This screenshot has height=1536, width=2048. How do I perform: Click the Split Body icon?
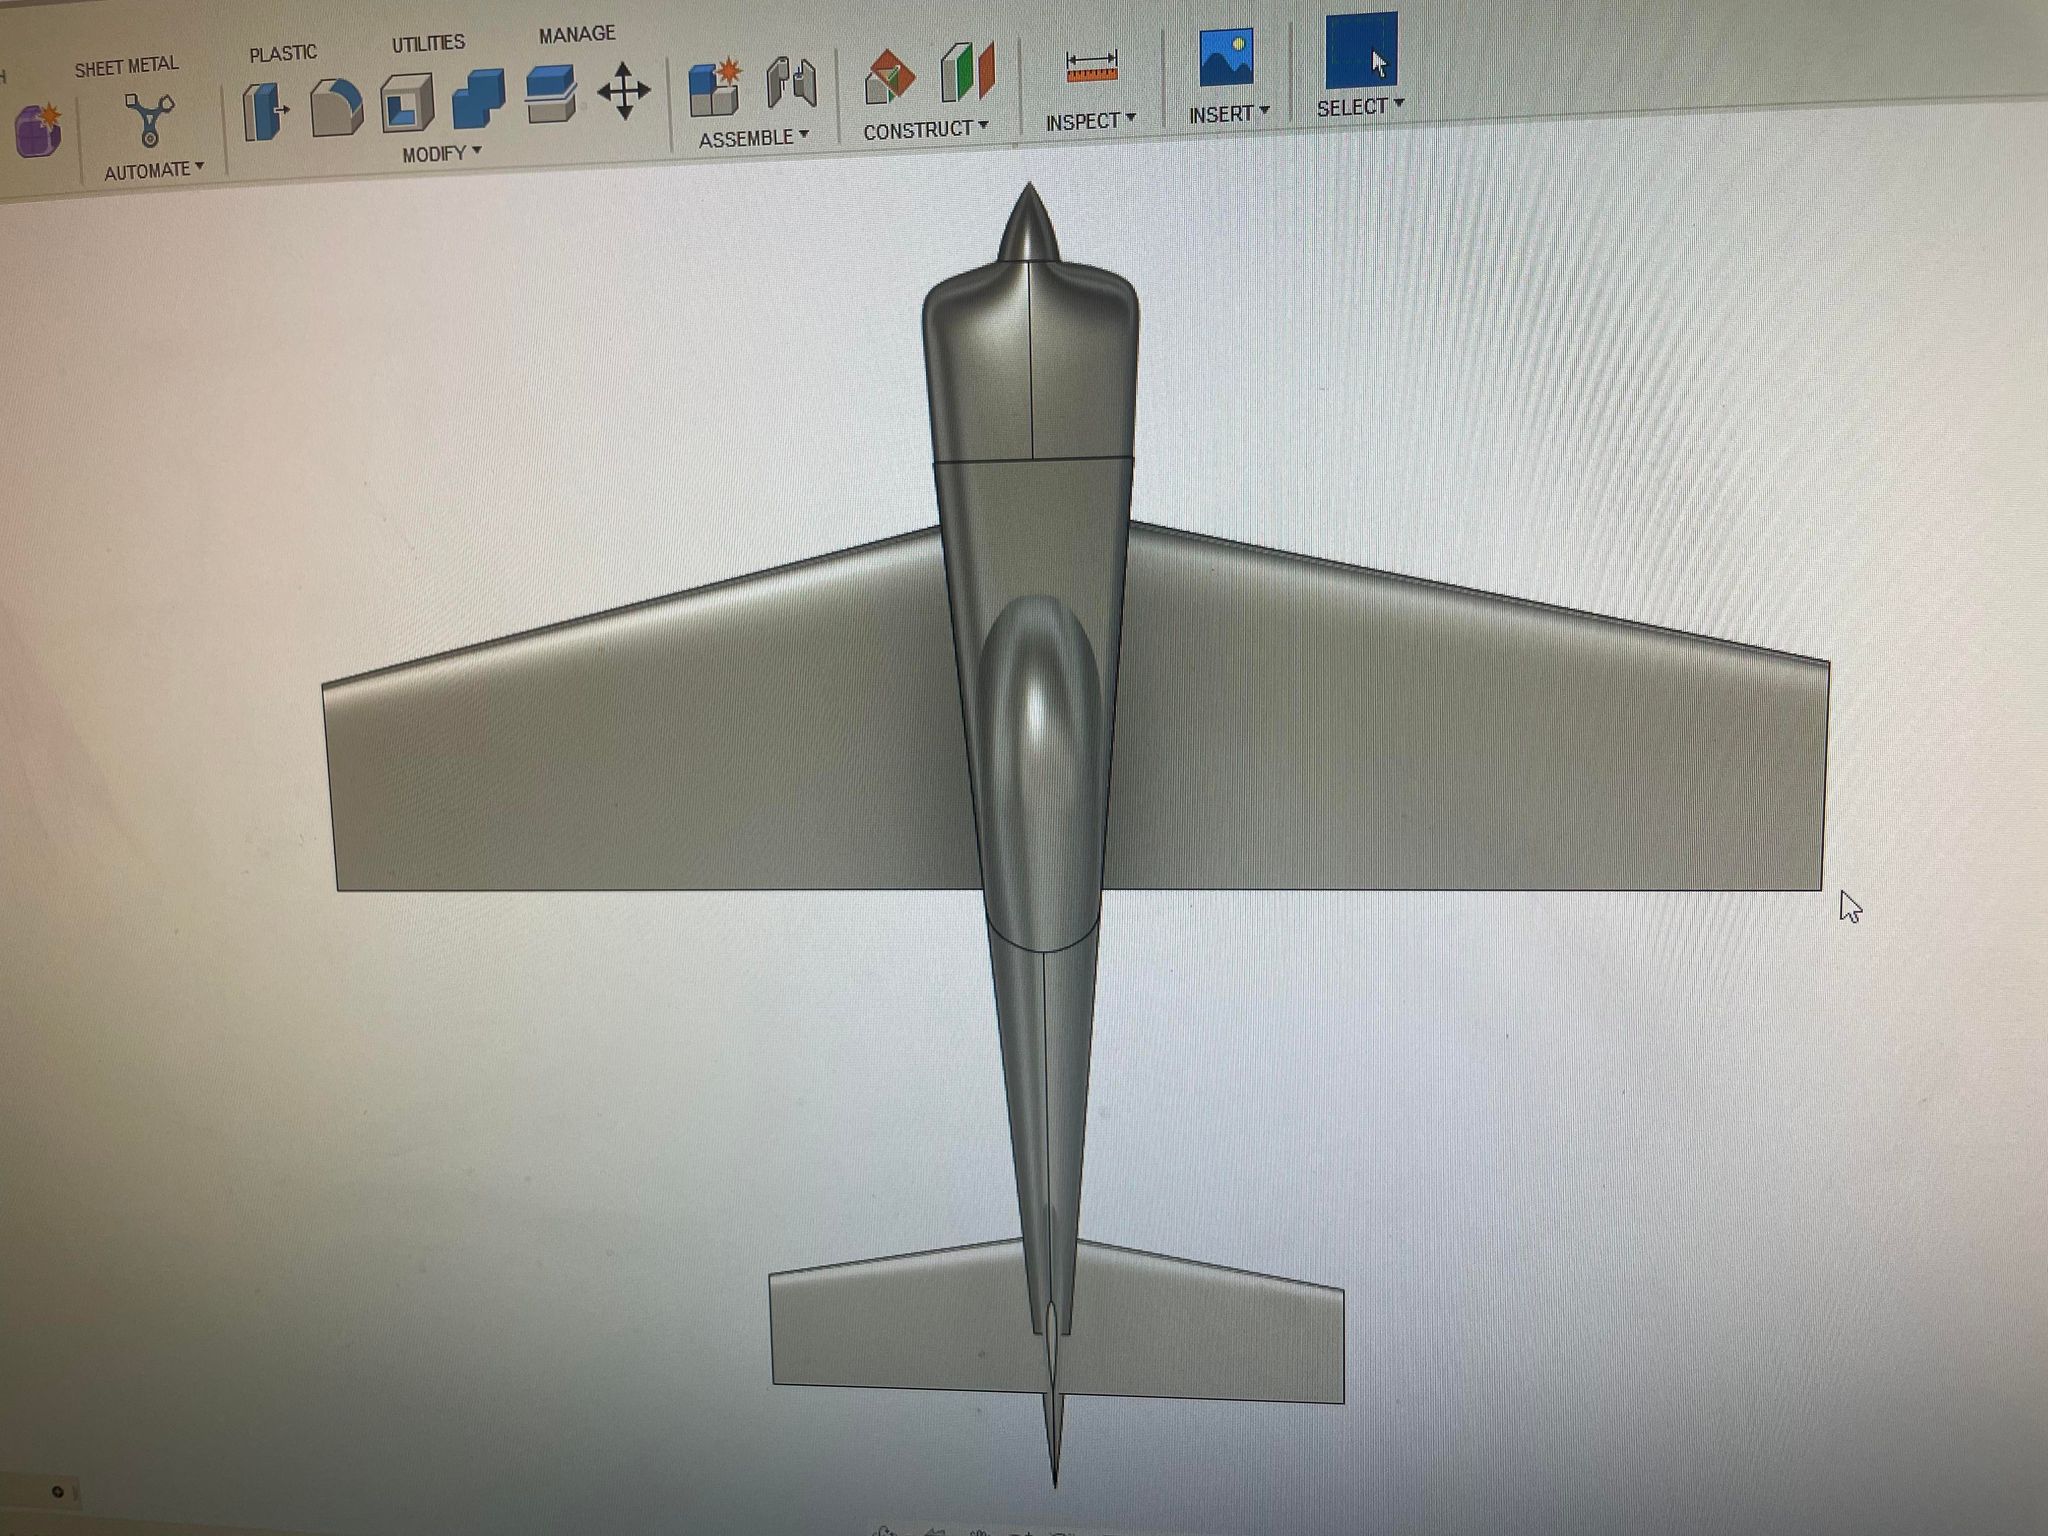pyautogui.click(x=550, y=94)
